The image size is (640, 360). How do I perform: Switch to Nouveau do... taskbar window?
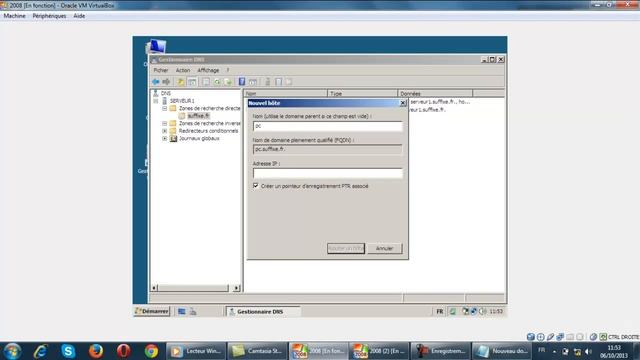(x=501, y=351)
